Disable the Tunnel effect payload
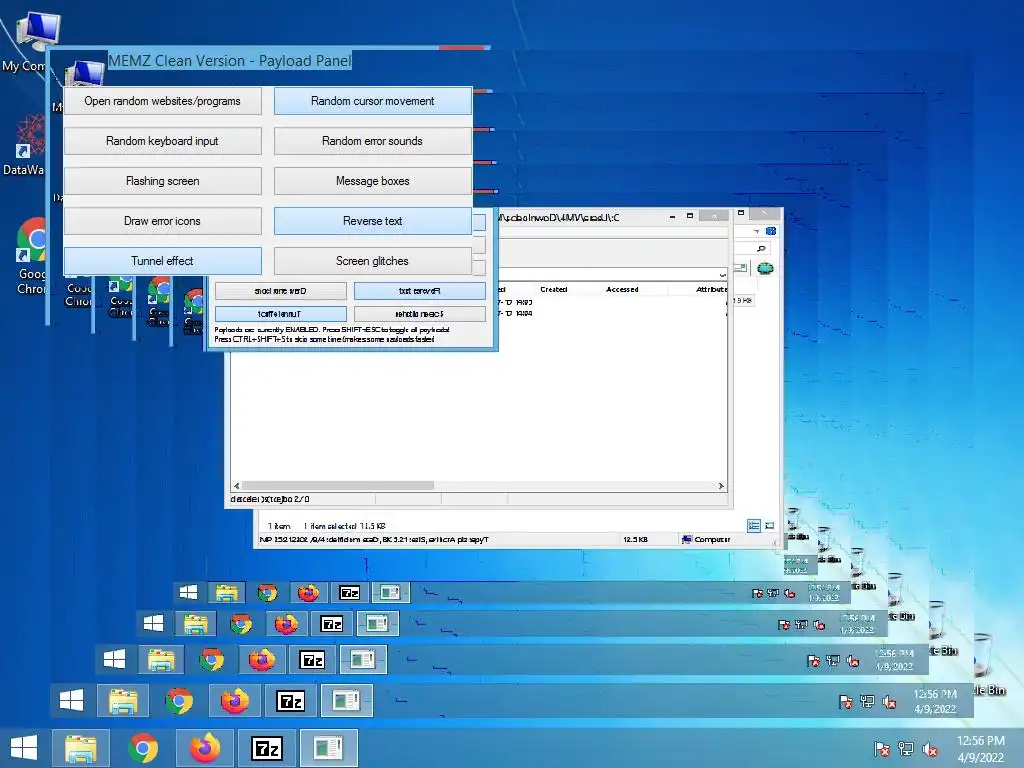1024x768 pixels. (163, 261)
